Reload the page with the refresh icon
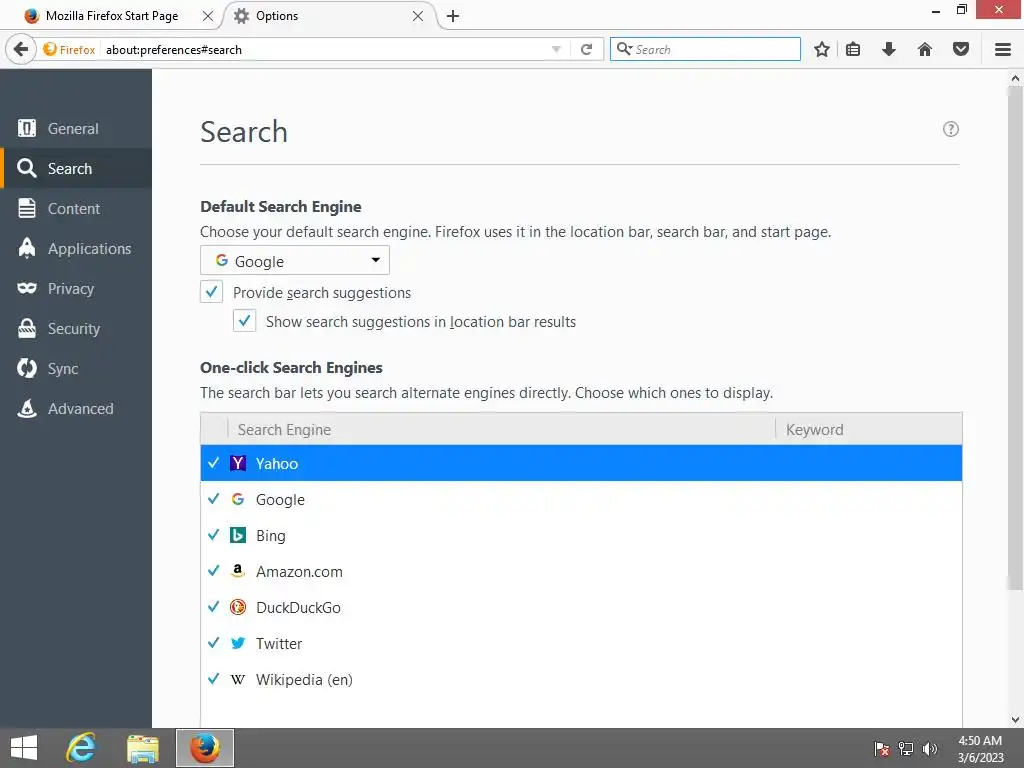The image size is (1024, 768). click(x=586, y=50)
